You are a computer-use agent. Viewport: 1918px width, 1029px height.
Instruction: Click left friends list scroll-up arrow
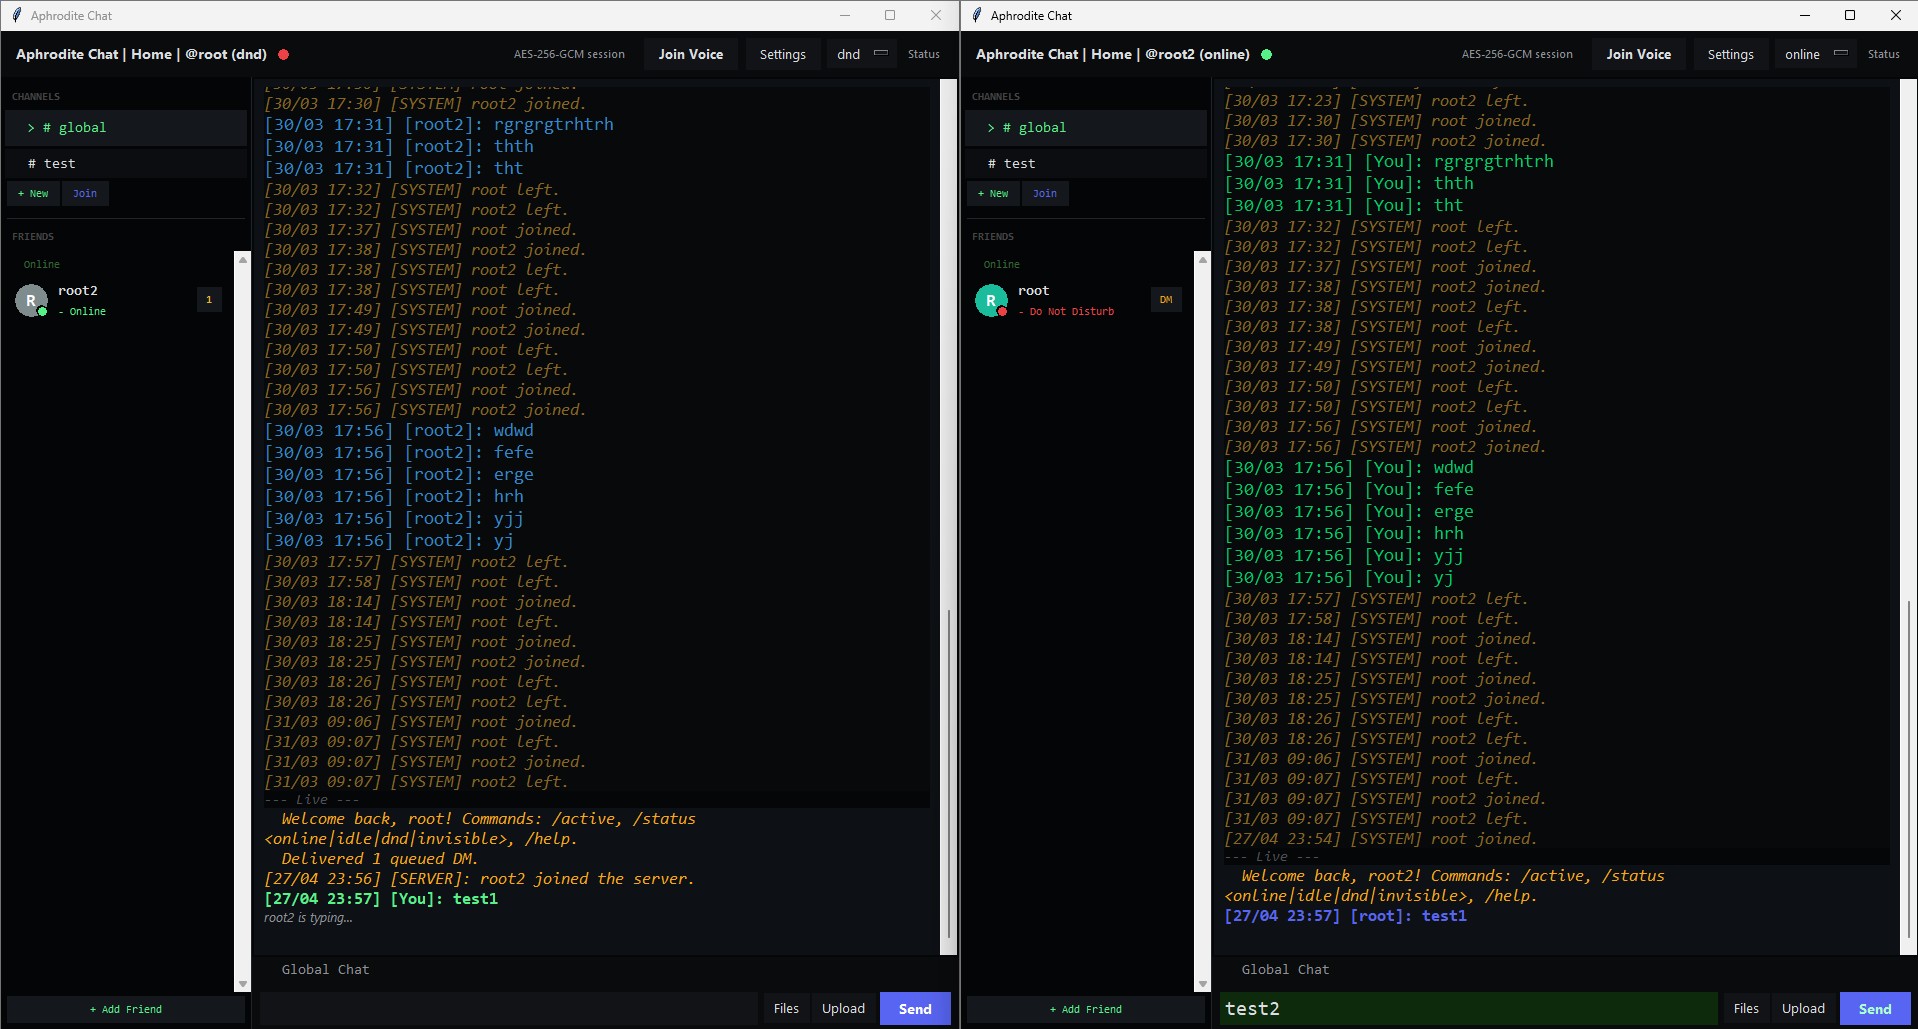(242, 260)
